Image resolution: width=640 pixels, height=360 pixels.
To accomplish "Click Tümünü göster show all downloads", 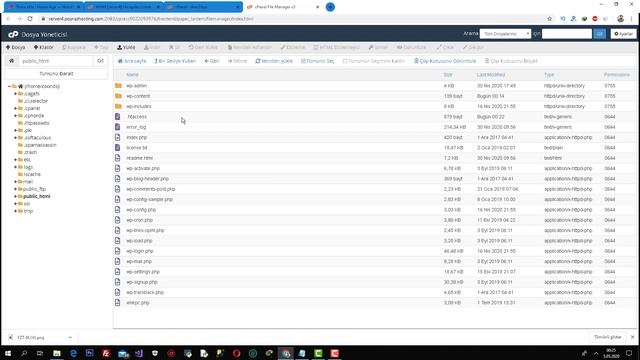I will click(x=607, y=337).
